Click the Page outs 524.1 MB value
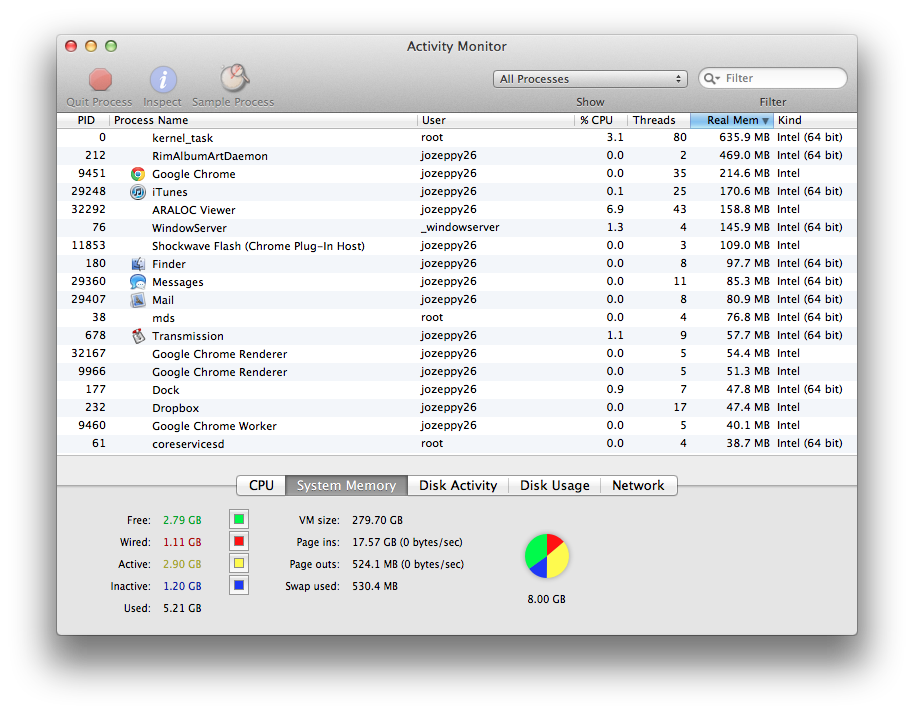This screenshot has width=914, height=714. [408, 564]
